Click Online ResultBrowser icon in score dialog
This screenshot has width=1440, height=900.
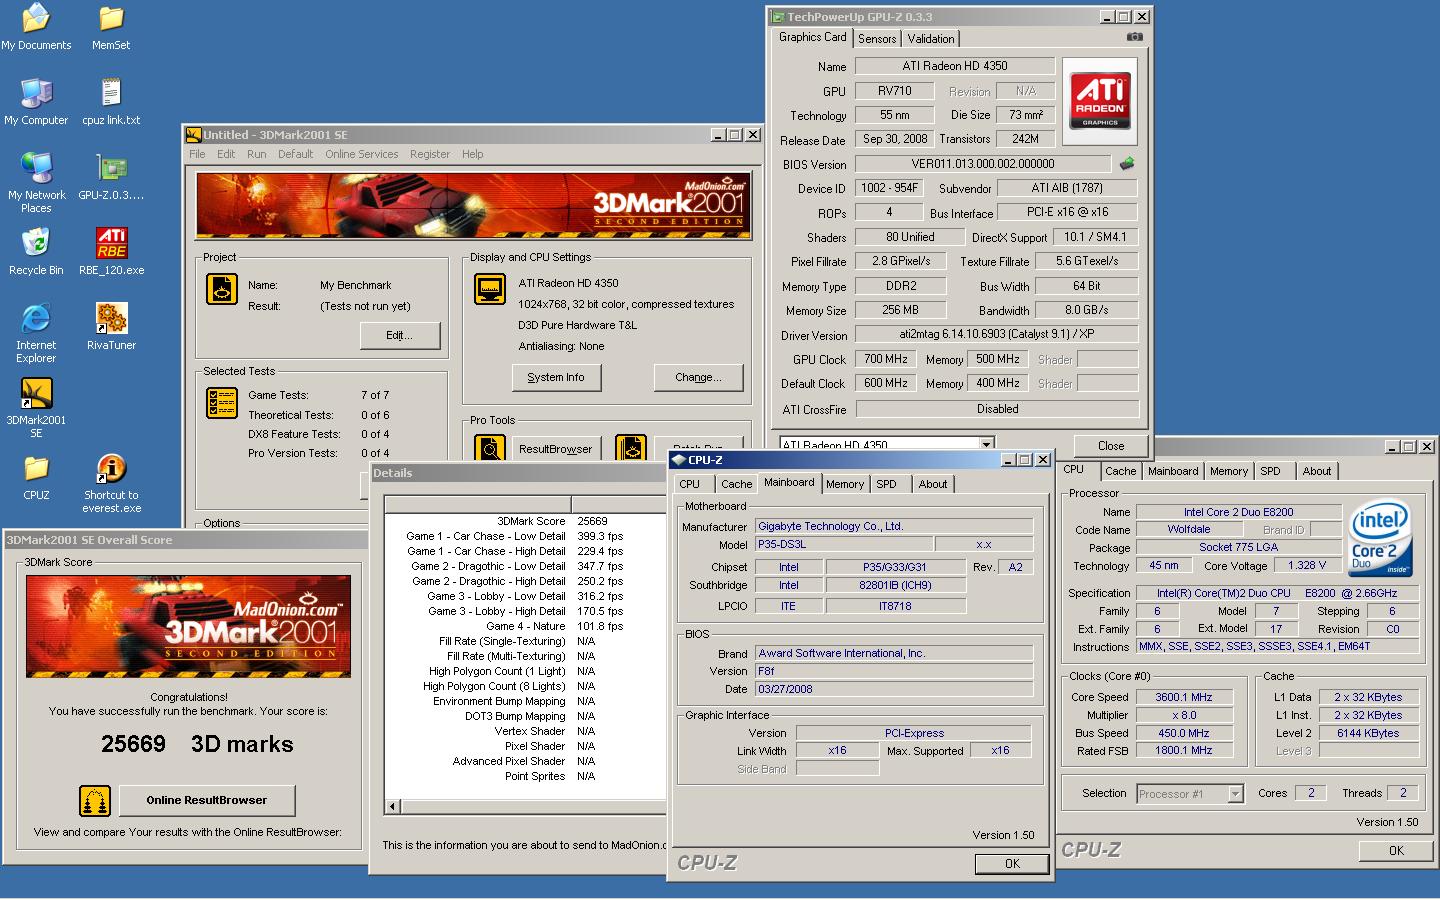coord(95,800)
